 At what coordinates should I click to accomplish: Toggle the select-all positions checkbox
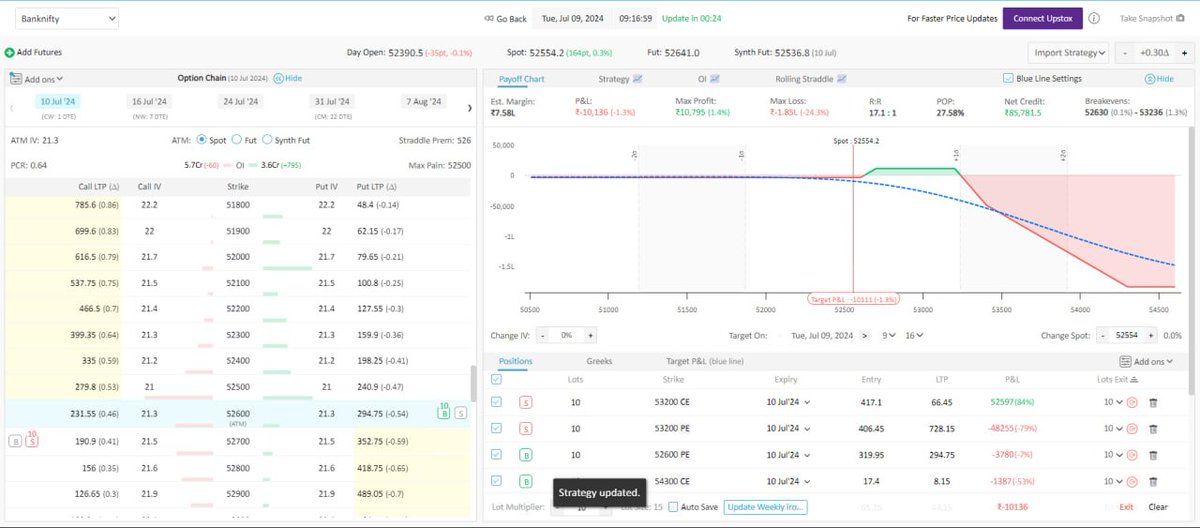point(497,379)
